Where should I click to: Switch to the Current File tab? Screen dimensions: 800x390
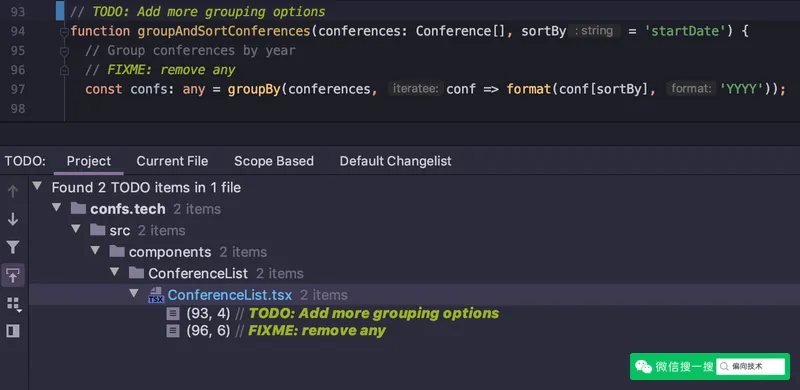coord(172,161)
